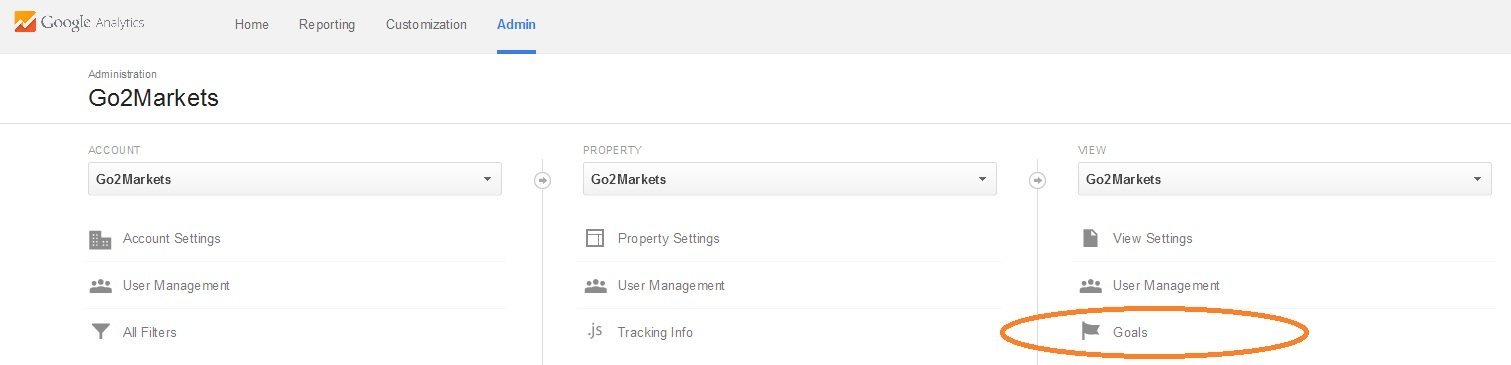Image resolution: width=1511 pixels, height=365 pixels.
Task: Click the Goals flag icon
Action: pos(1090,332)
